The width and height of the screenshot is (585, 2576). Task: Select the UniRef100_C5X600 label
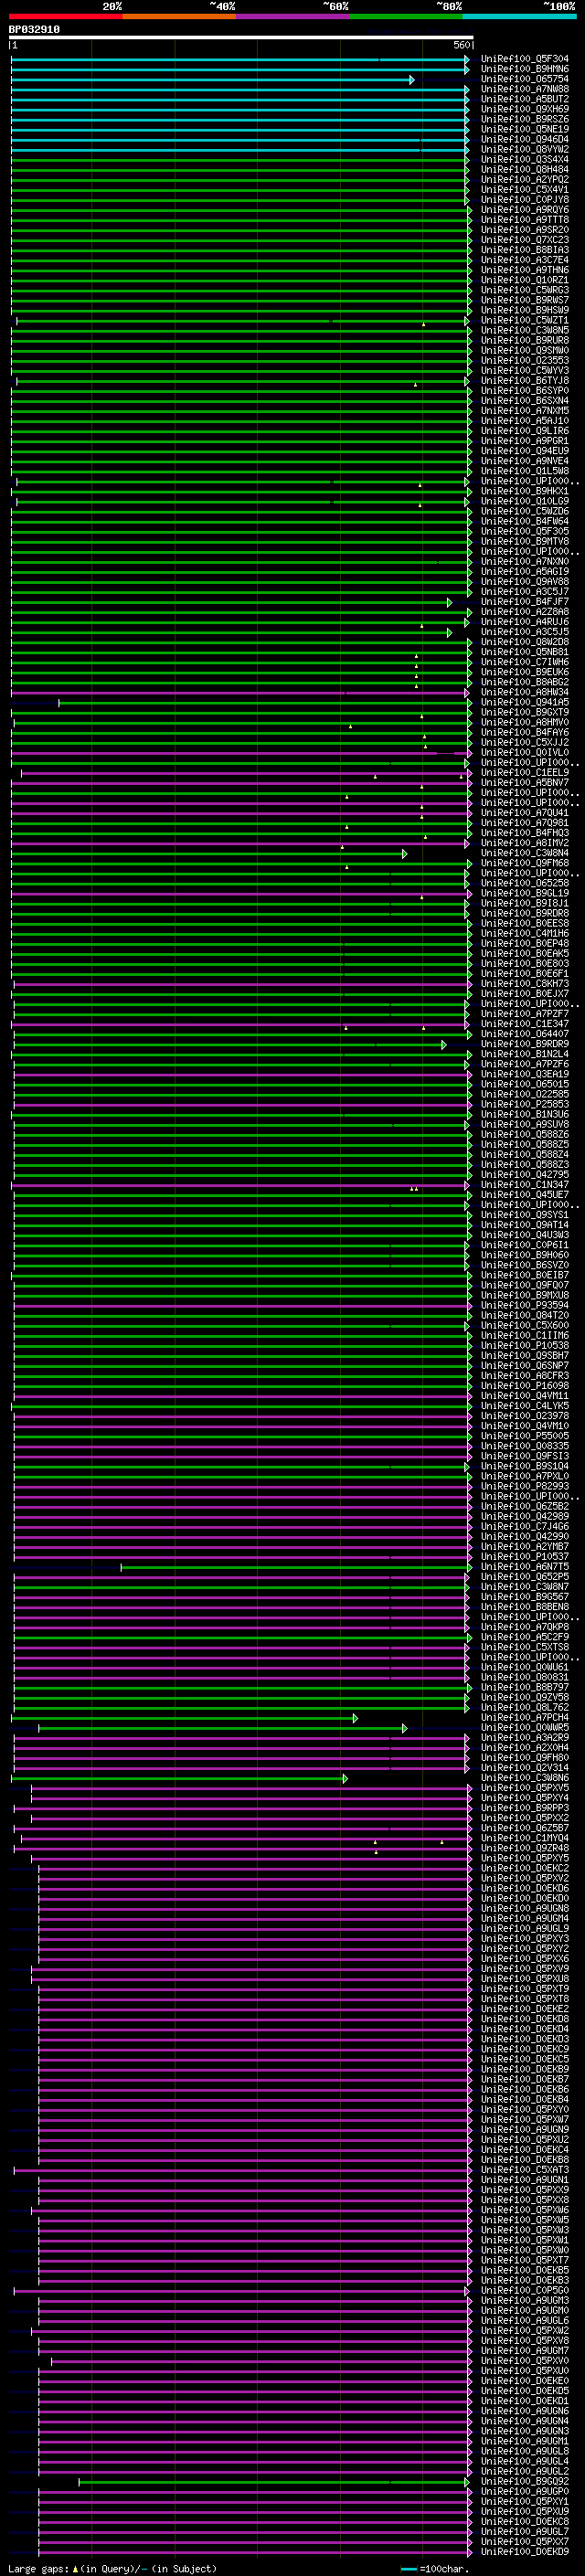[525, 1325]
